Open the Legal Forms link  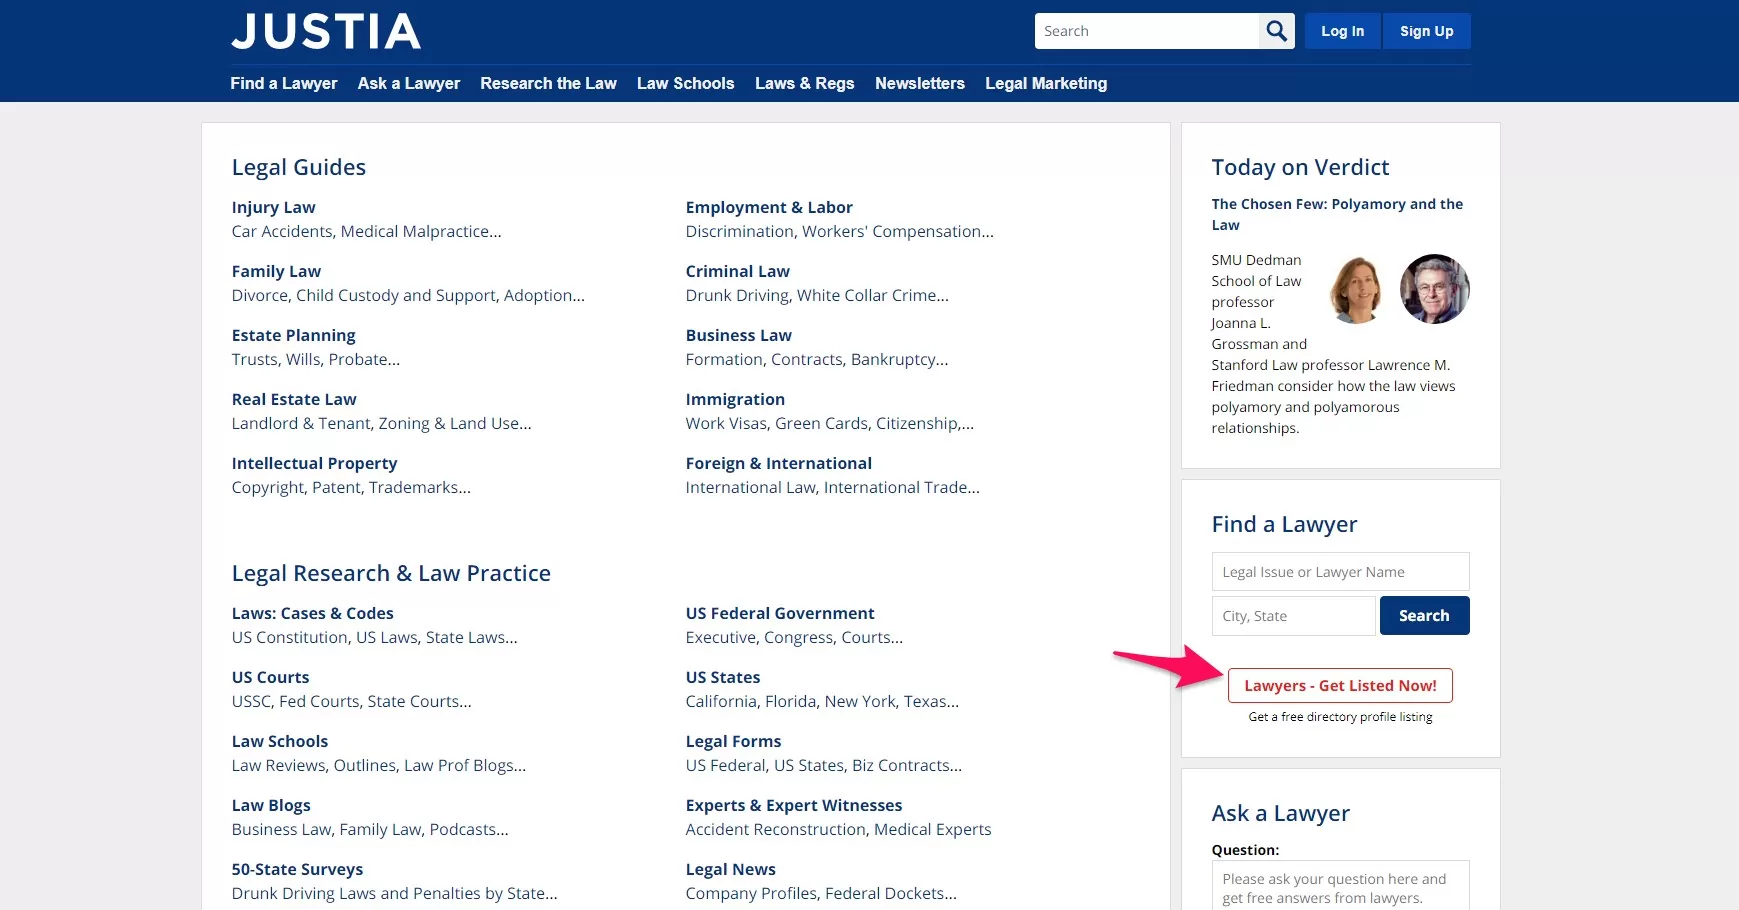click(733, 741)
